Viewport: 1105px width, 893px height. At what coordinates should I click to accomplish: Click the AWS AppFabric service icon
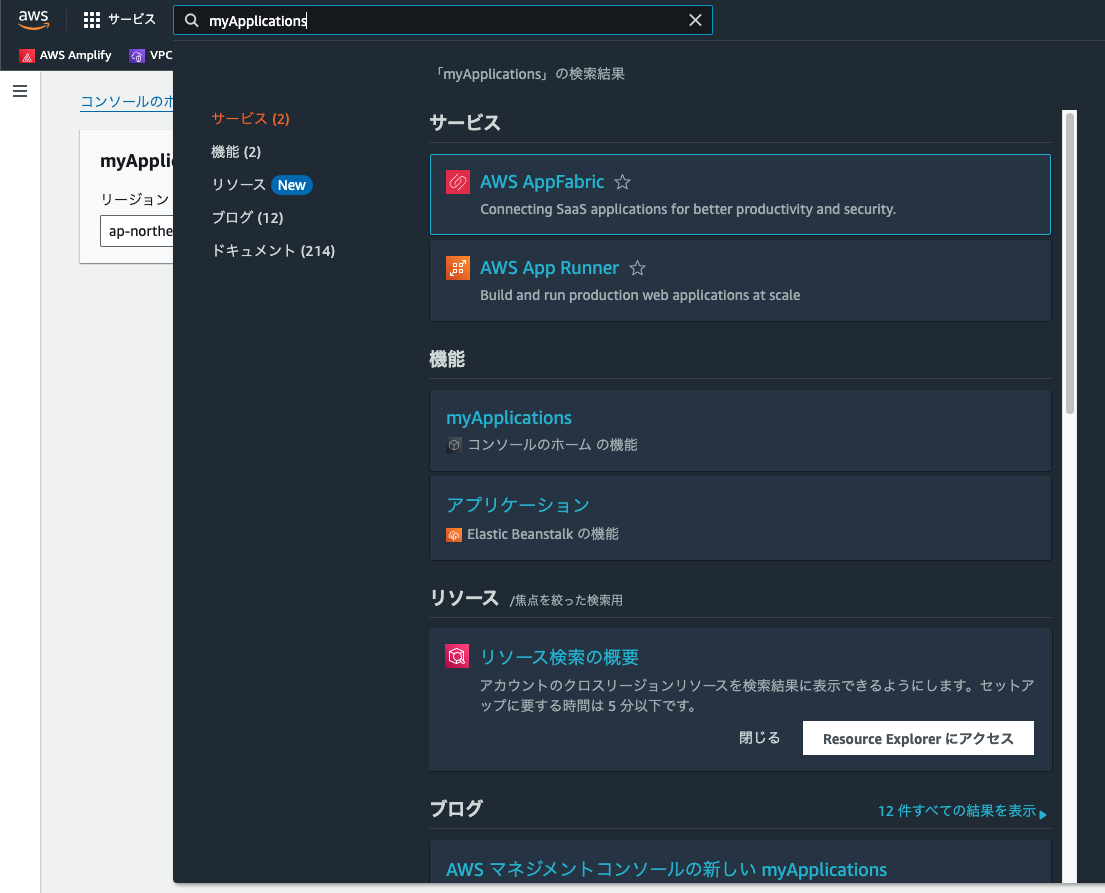point(457,182)
